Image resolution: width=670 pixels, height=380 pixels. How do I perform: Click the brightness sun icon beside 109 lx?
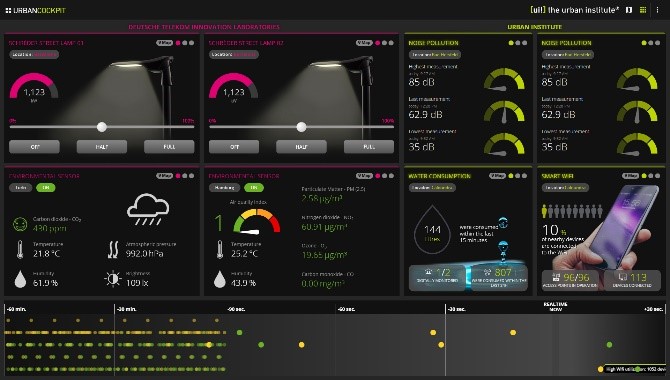(113, 279)
